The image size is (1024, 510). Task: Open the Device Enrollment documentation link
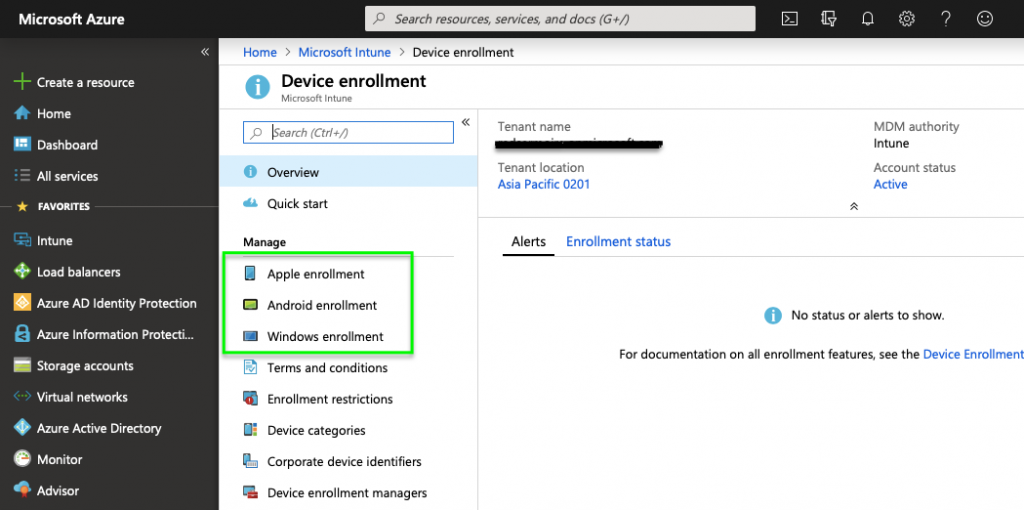tap(973, 354)
